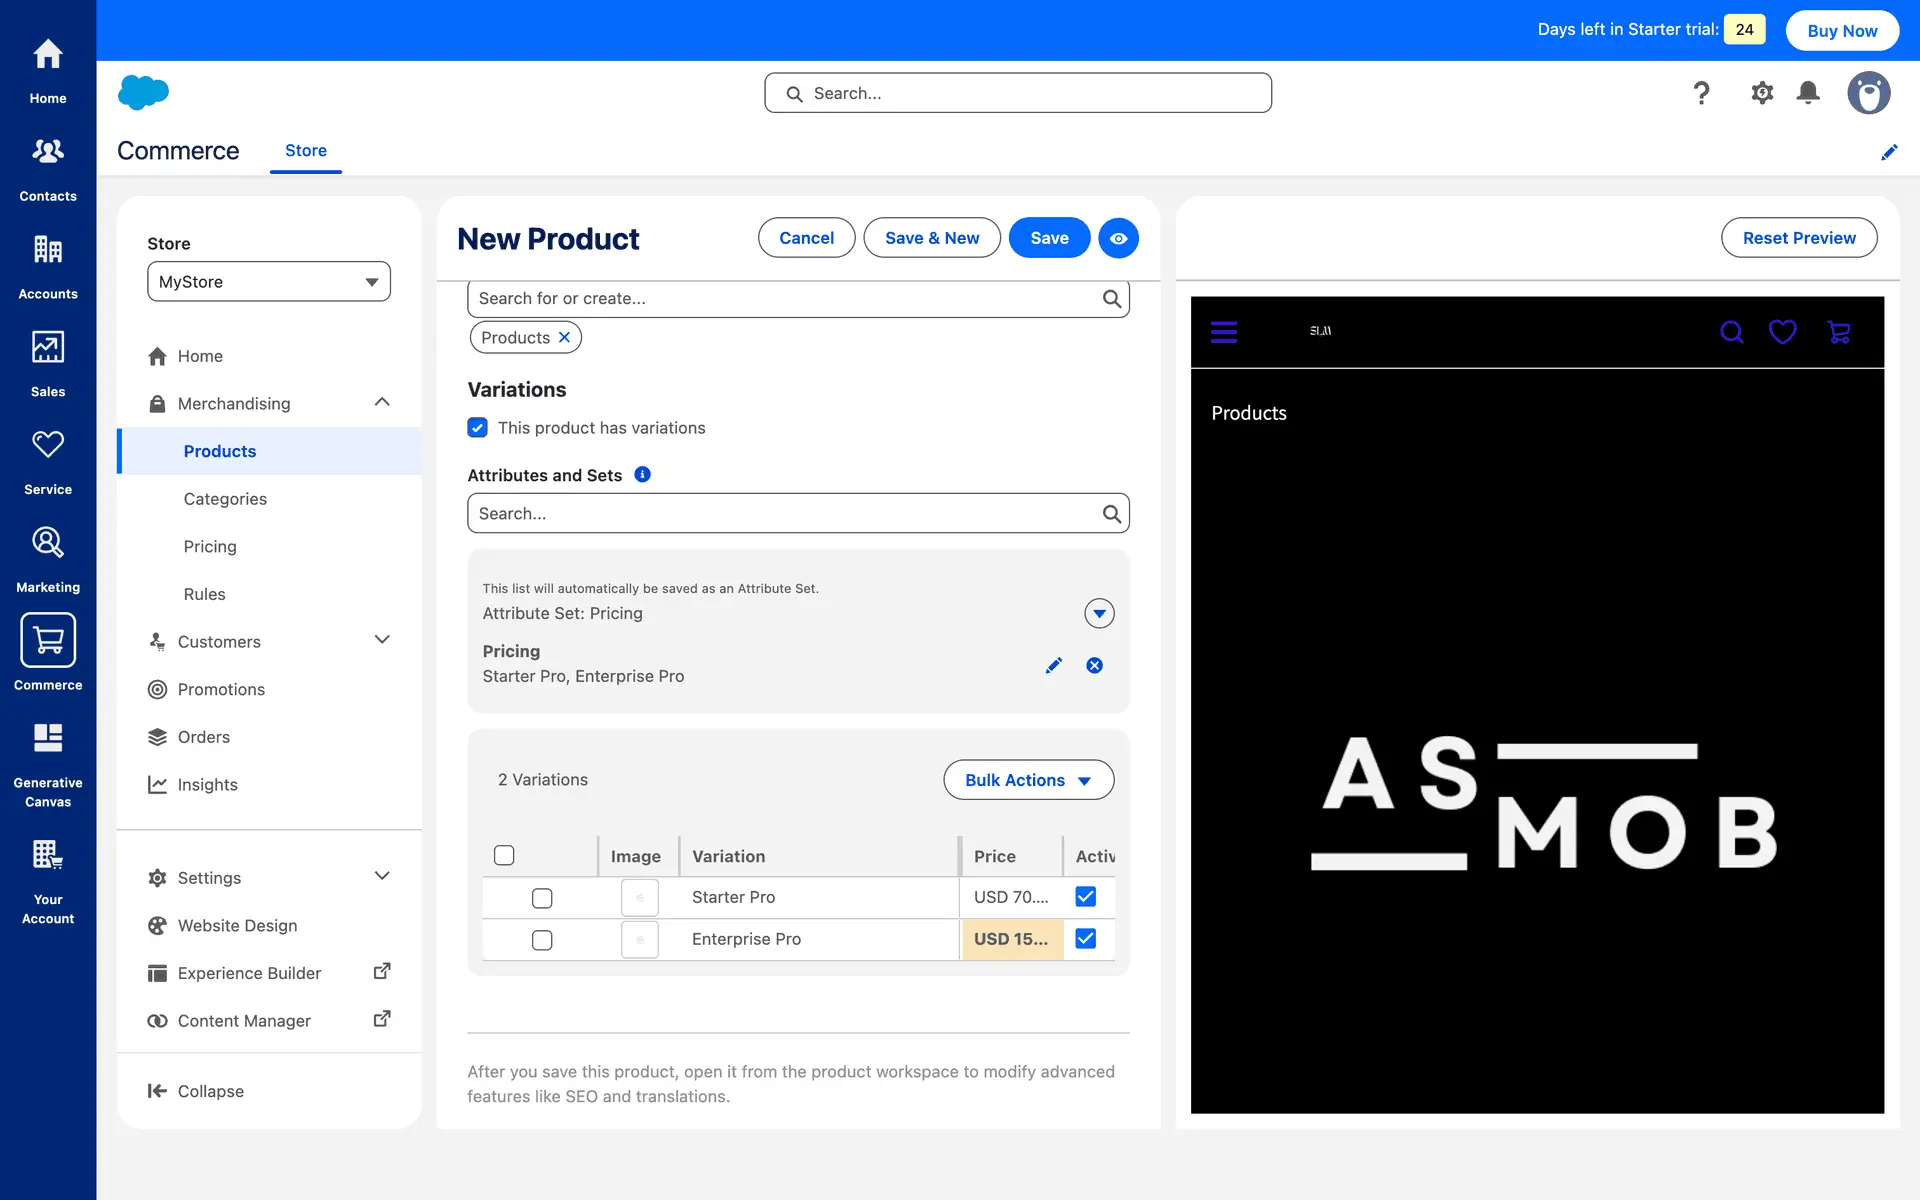Click the Setup gear icon in the header
Viewport: 1920px width, 1200px height.
pos(1762,93)
